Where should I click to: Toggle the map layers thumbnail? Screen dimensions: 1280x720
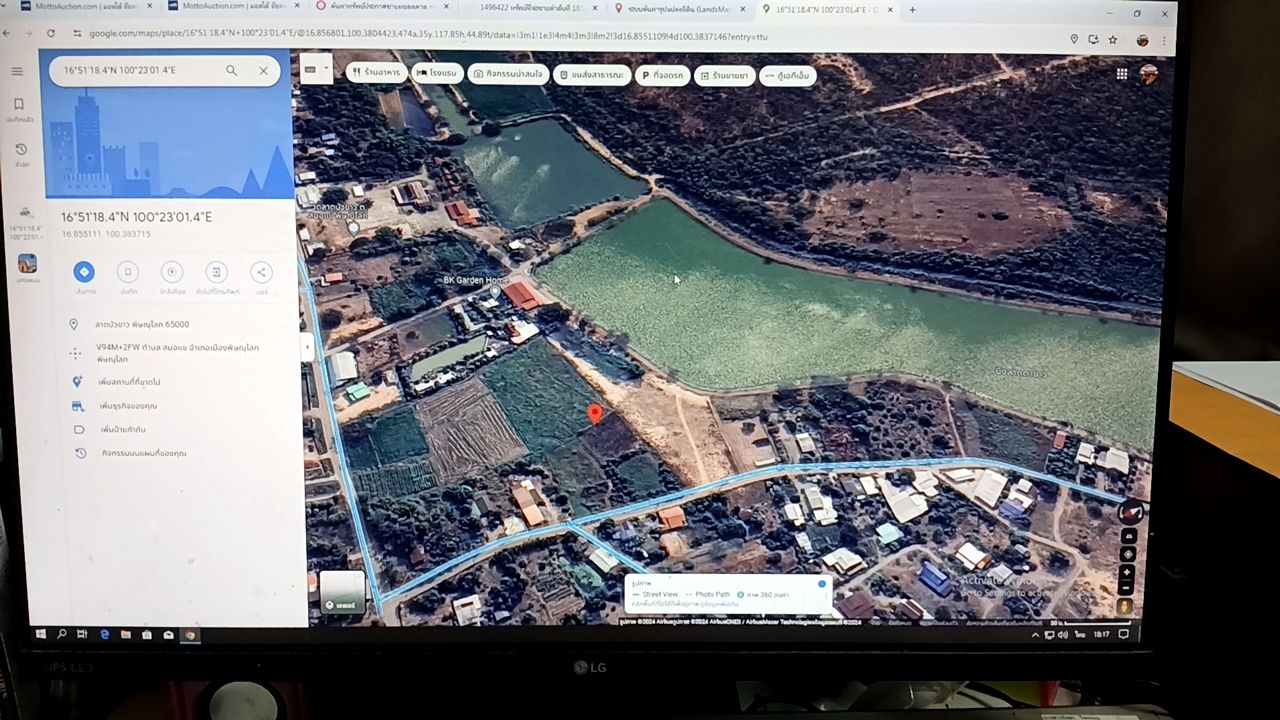pyautogui.click(x=342, y=591)
